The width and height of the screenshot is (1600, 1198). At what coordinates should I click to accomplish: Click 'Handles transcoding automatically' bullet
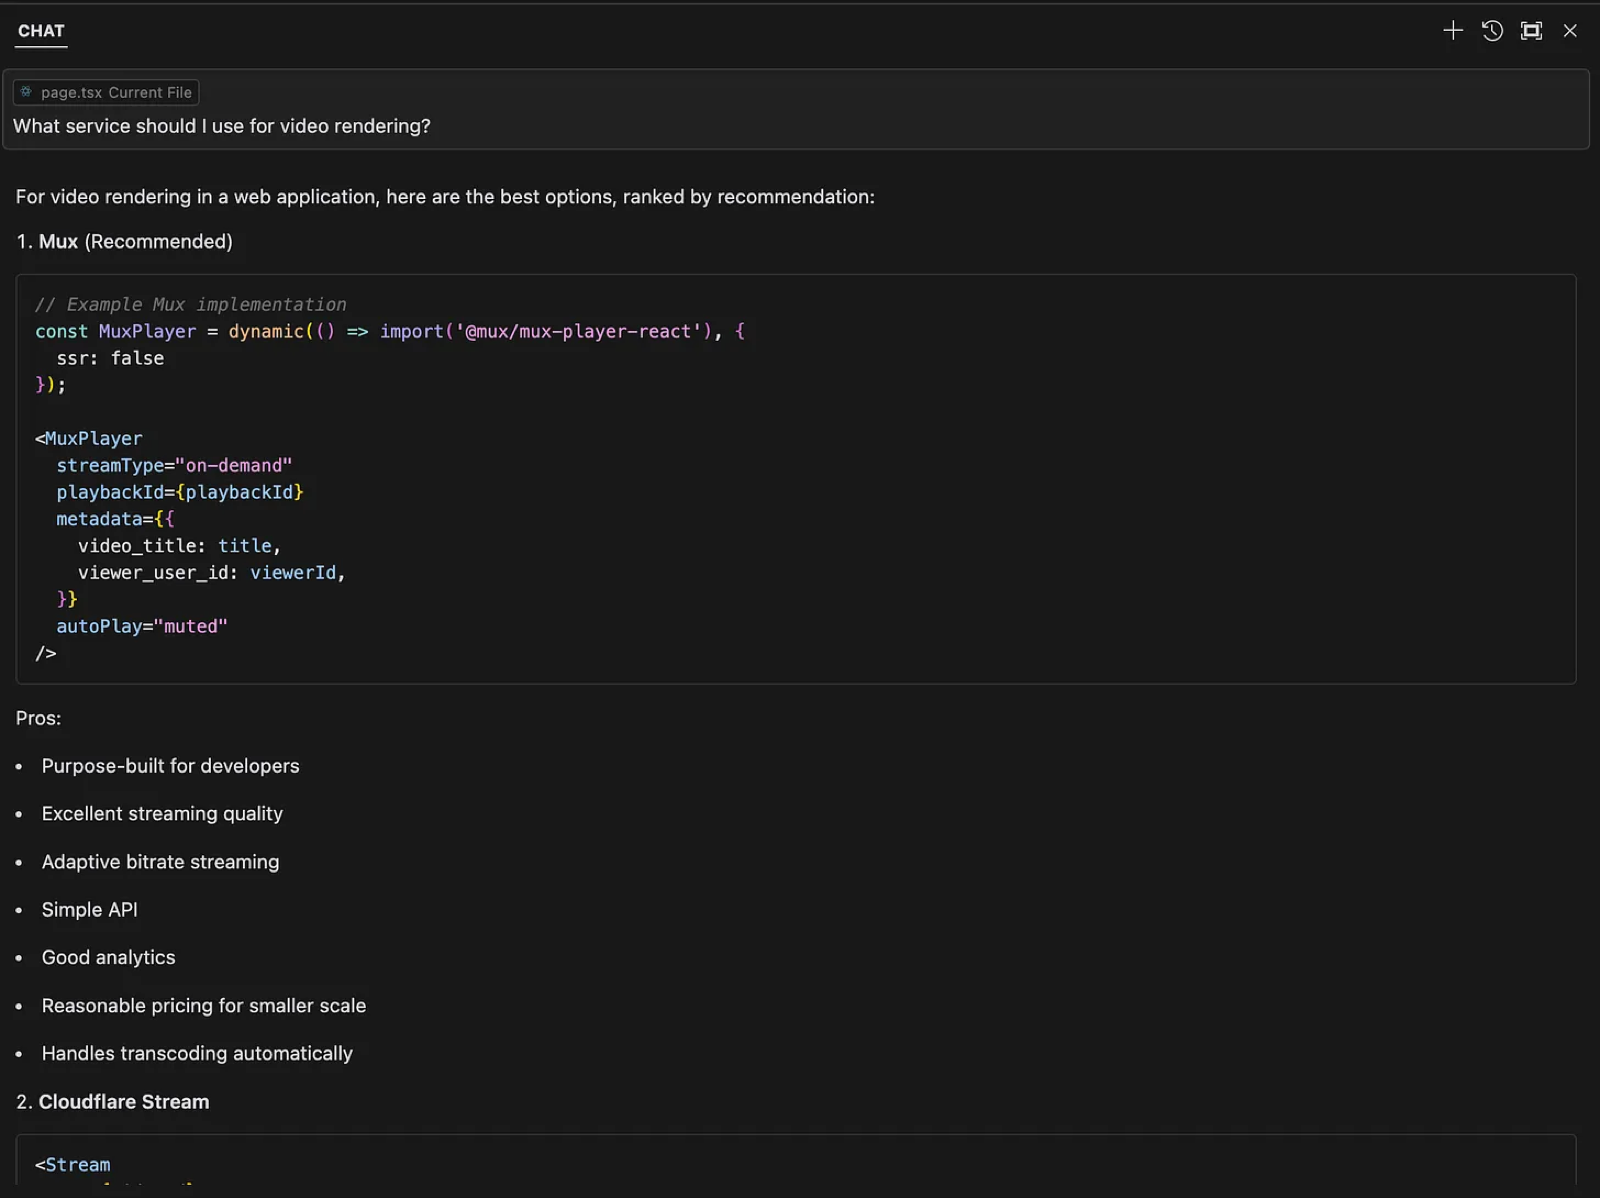pyautogui.click(x=197, y=1054)
